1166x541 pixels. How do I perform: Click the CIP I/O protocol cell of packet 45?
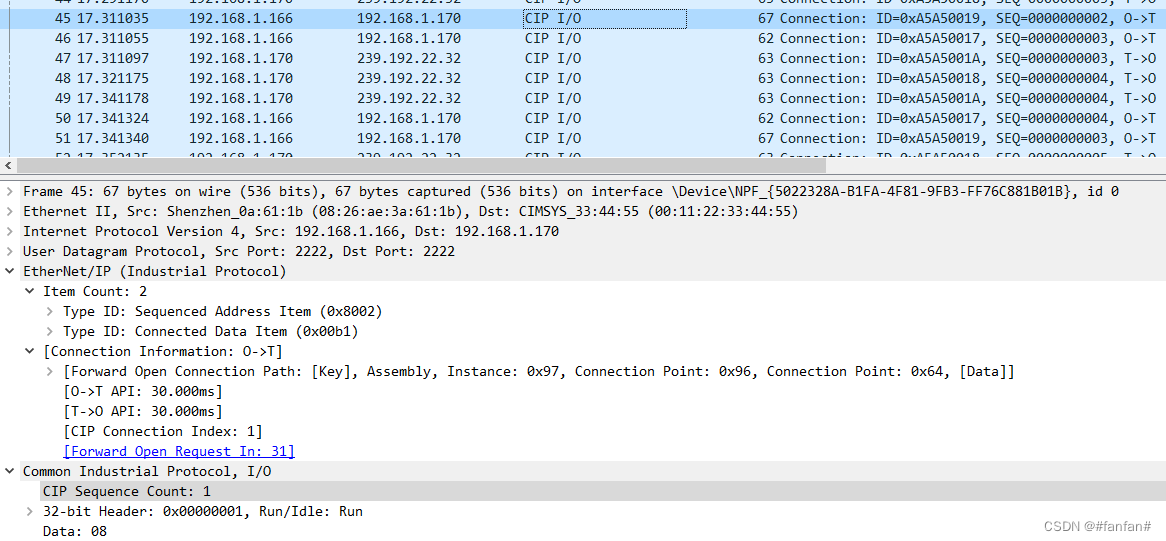pos(605,19)
